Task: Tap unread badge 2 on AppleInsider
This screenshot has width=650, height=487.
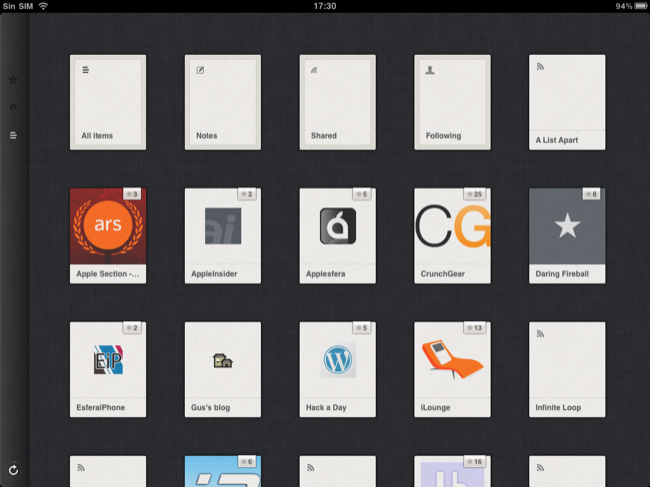Action: (247, 194)
